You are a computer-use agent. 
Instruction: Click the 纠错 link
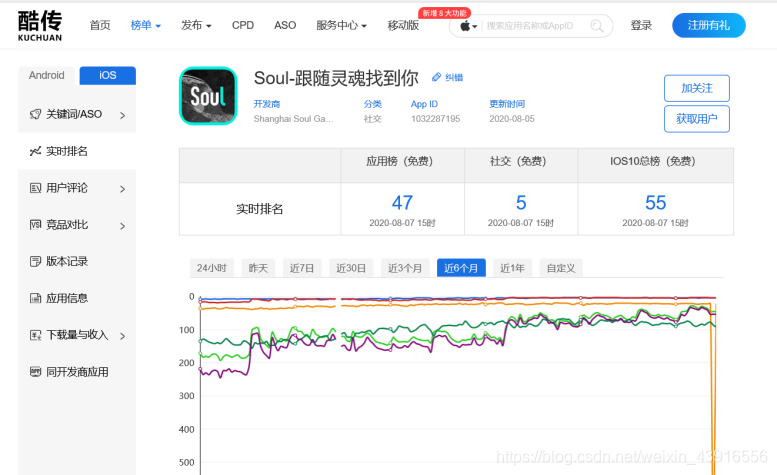454,77
